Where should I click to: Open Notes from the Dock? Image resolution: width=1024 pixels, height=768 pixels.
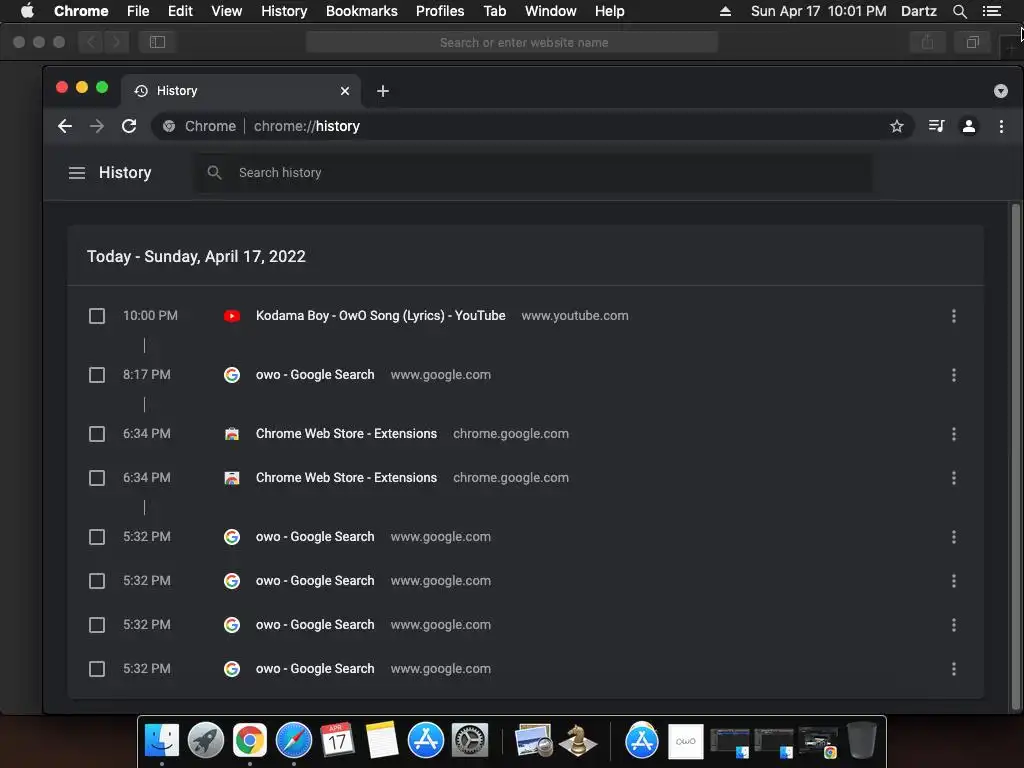click(382, 741)
